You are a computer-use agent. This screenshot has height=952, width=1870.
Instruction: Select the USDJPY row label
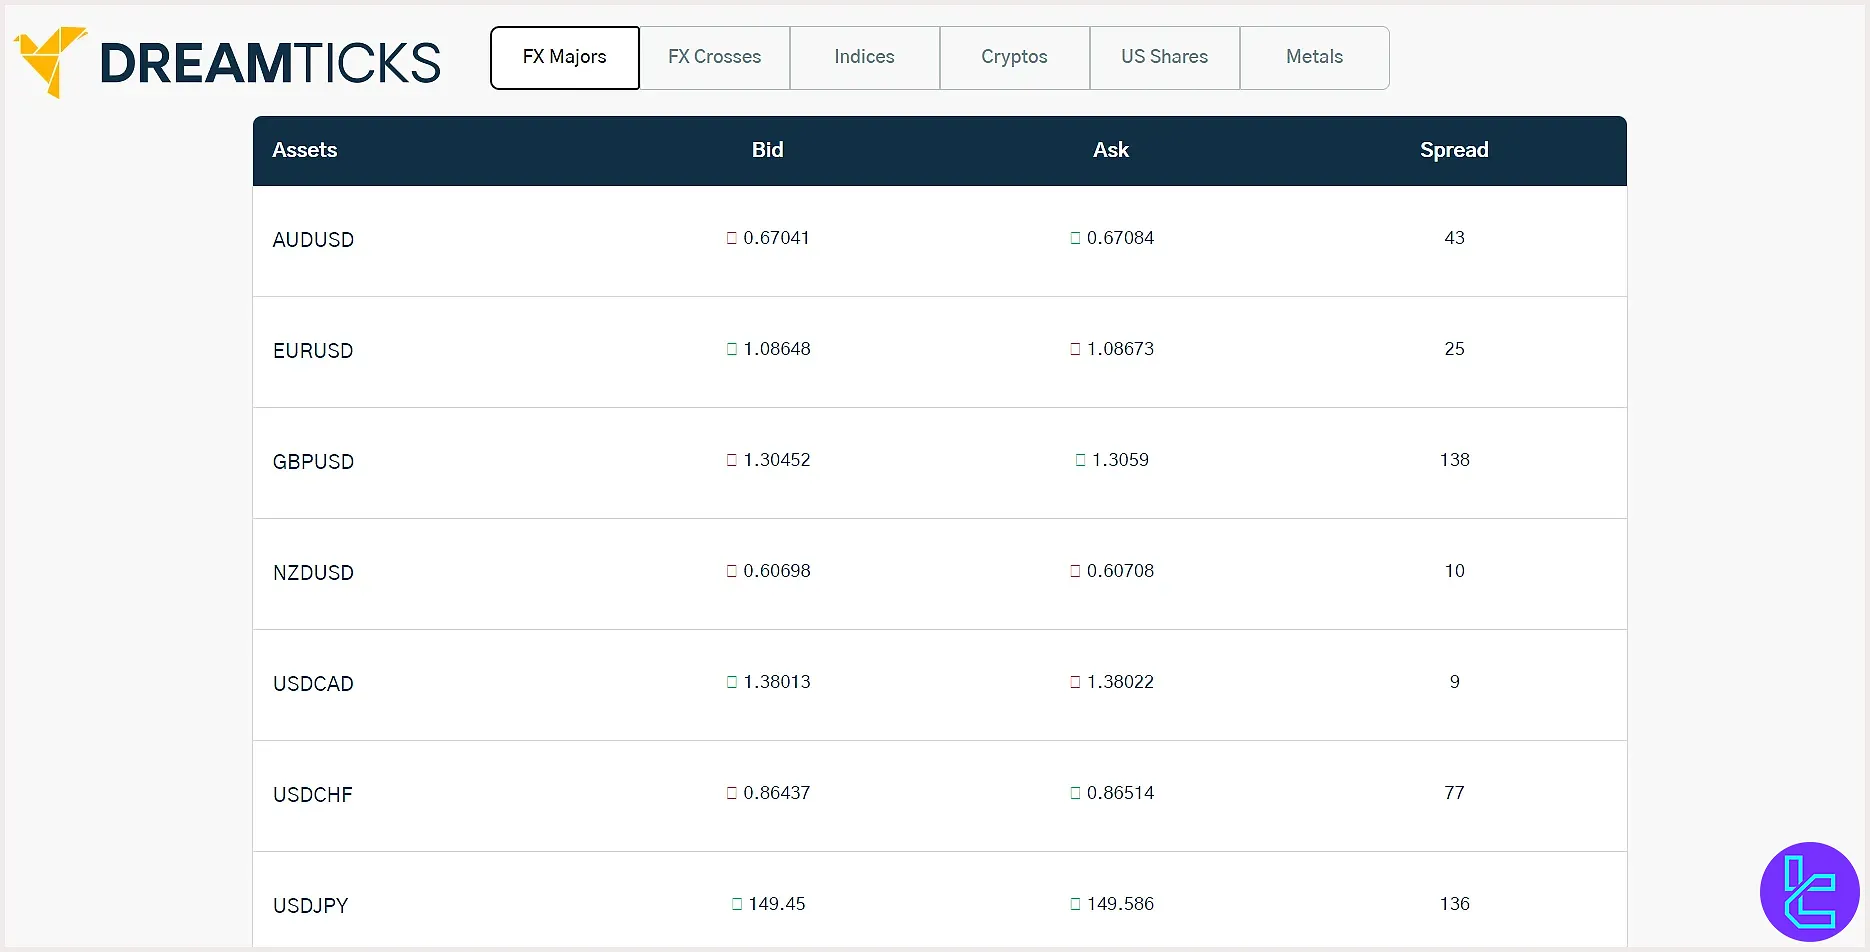[x=310, y=905]
